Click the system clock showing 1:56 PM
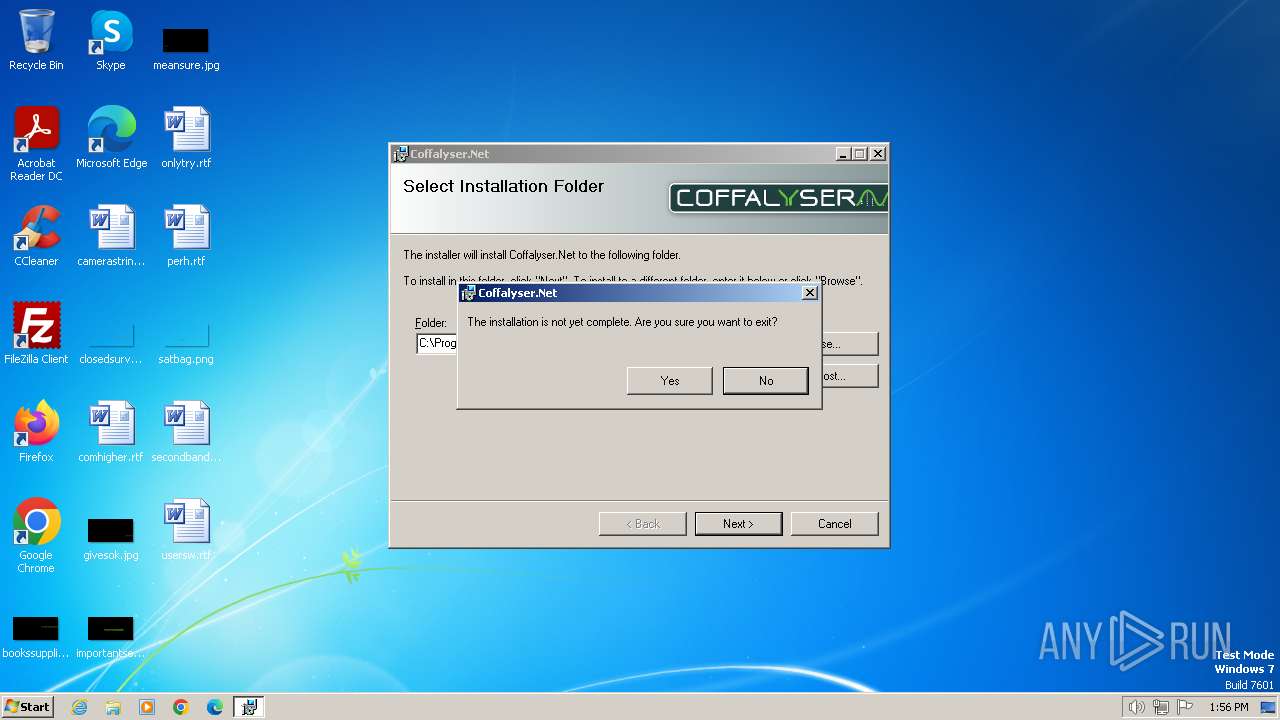This screenshot has width=1280, height=720. (1229, 707)
